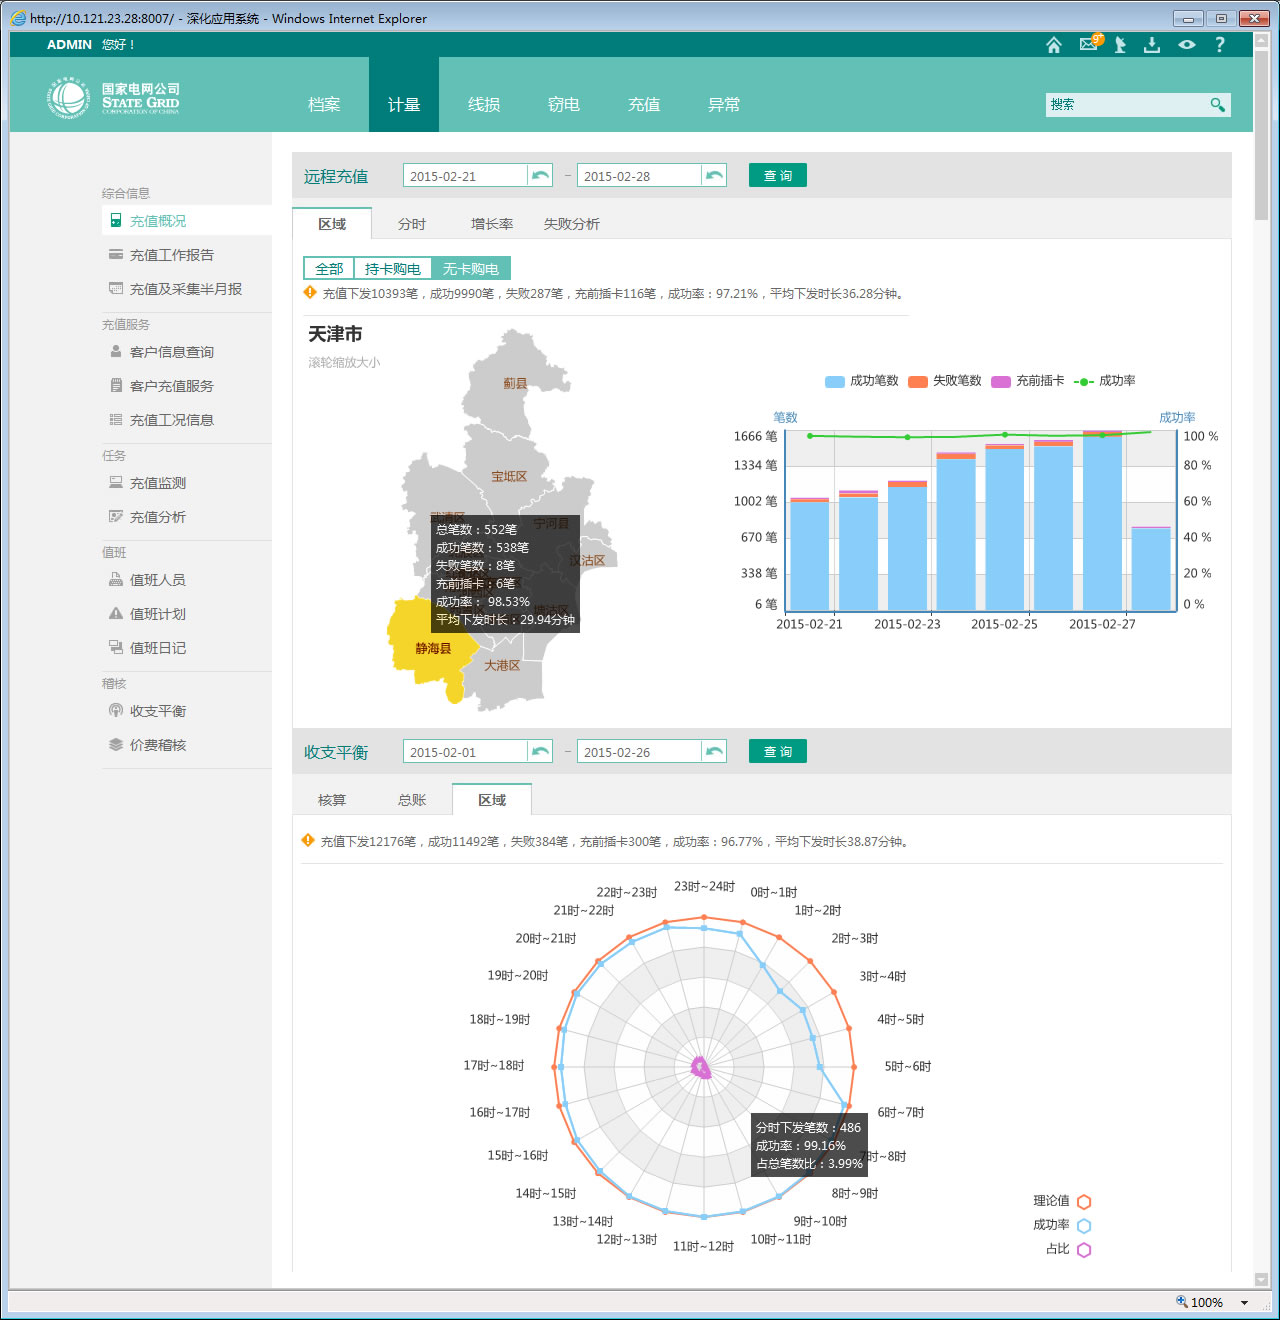This screenshot has width=1280, height=1320.
Task: Select 蓟县 region on the map
Action: [x=515, y=383]
